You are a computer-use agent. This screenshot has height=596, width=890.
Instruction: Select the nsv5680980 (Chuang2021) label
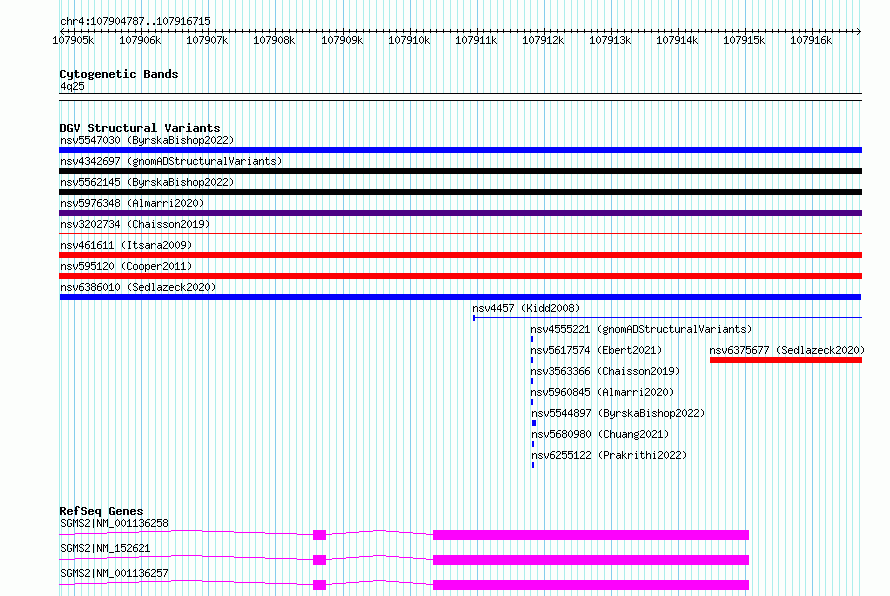[x=600, y=434]
